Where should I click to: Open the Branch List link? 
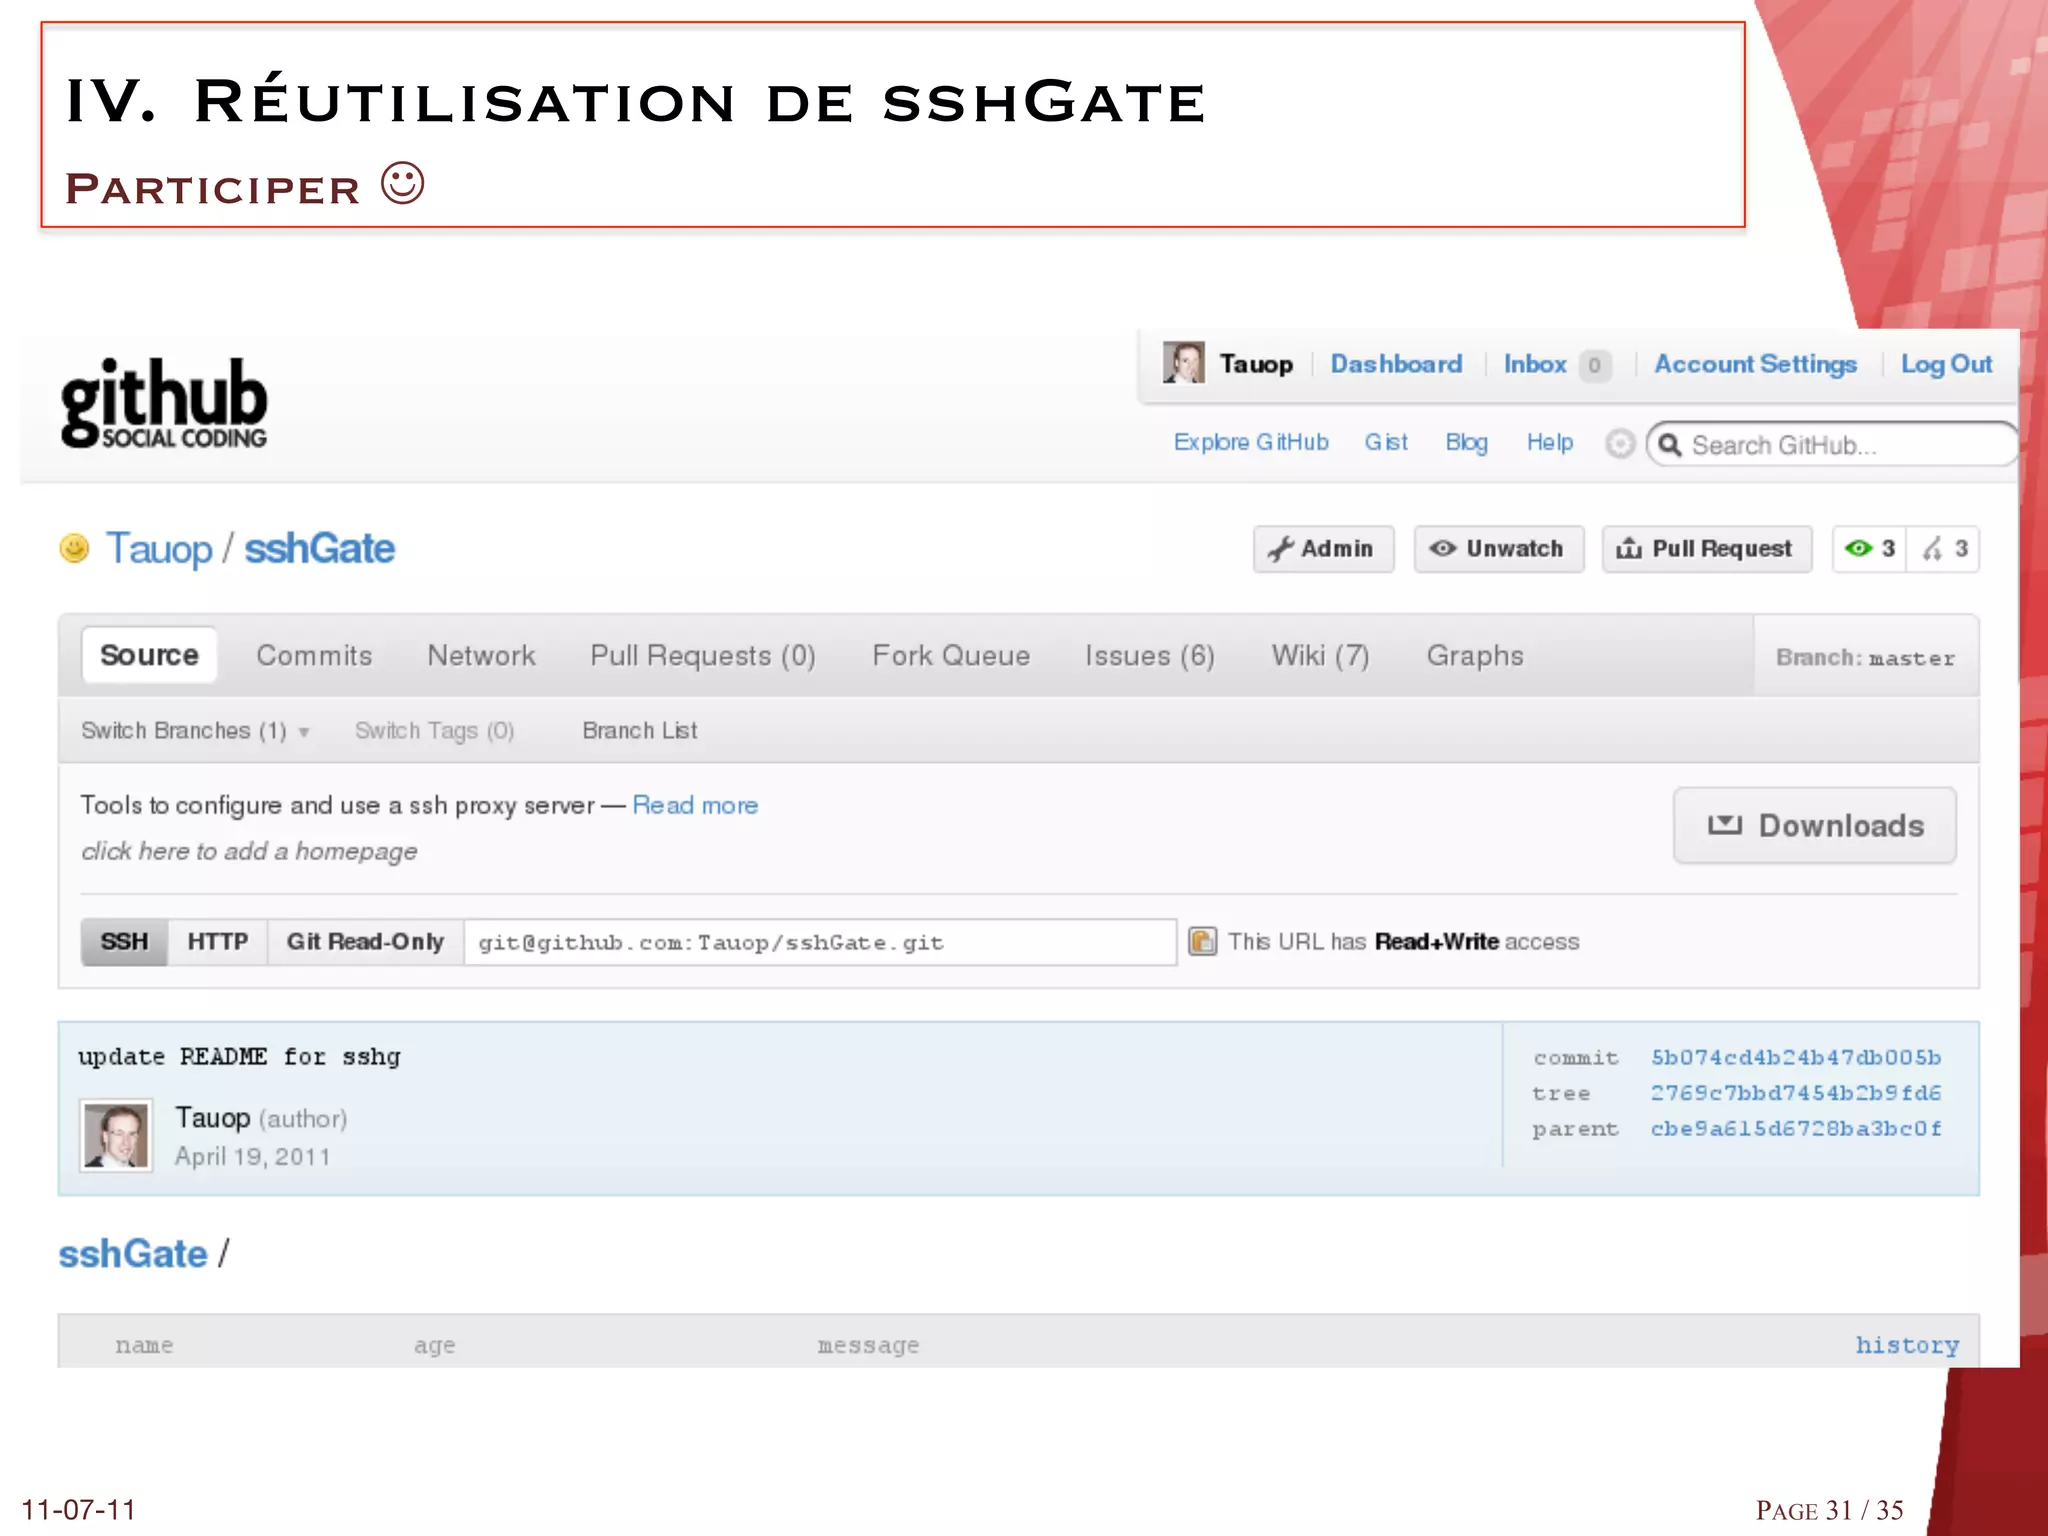coord(640,731)
